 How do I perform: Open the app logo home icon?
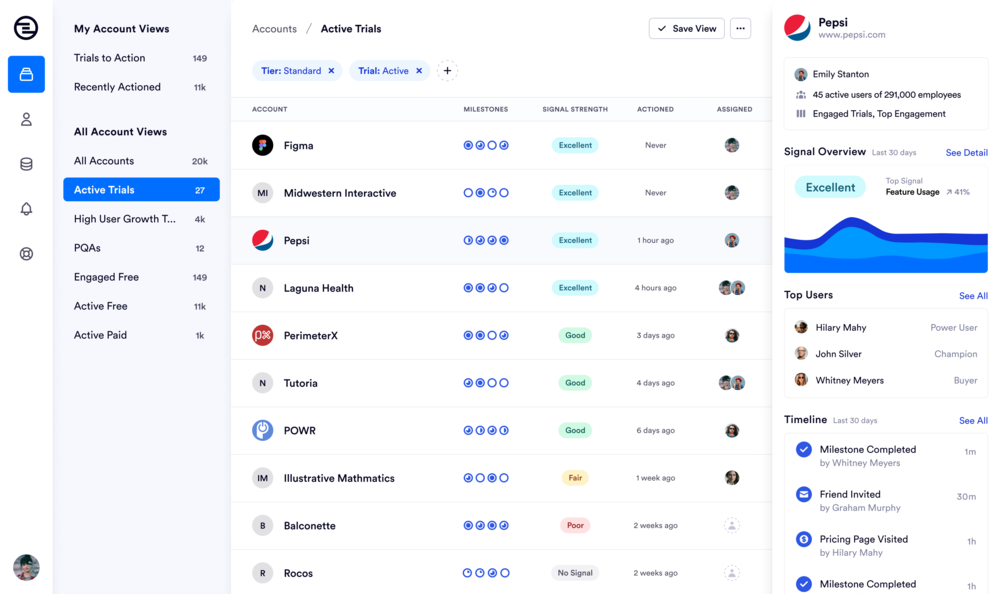(26, 28)
